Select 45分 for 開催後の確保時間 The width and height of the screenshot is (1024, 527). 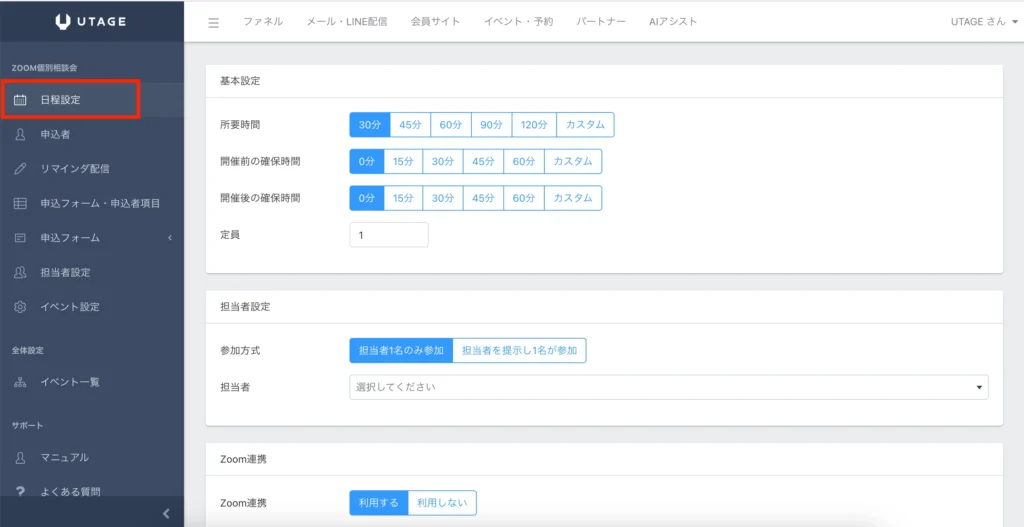point(483,198)
